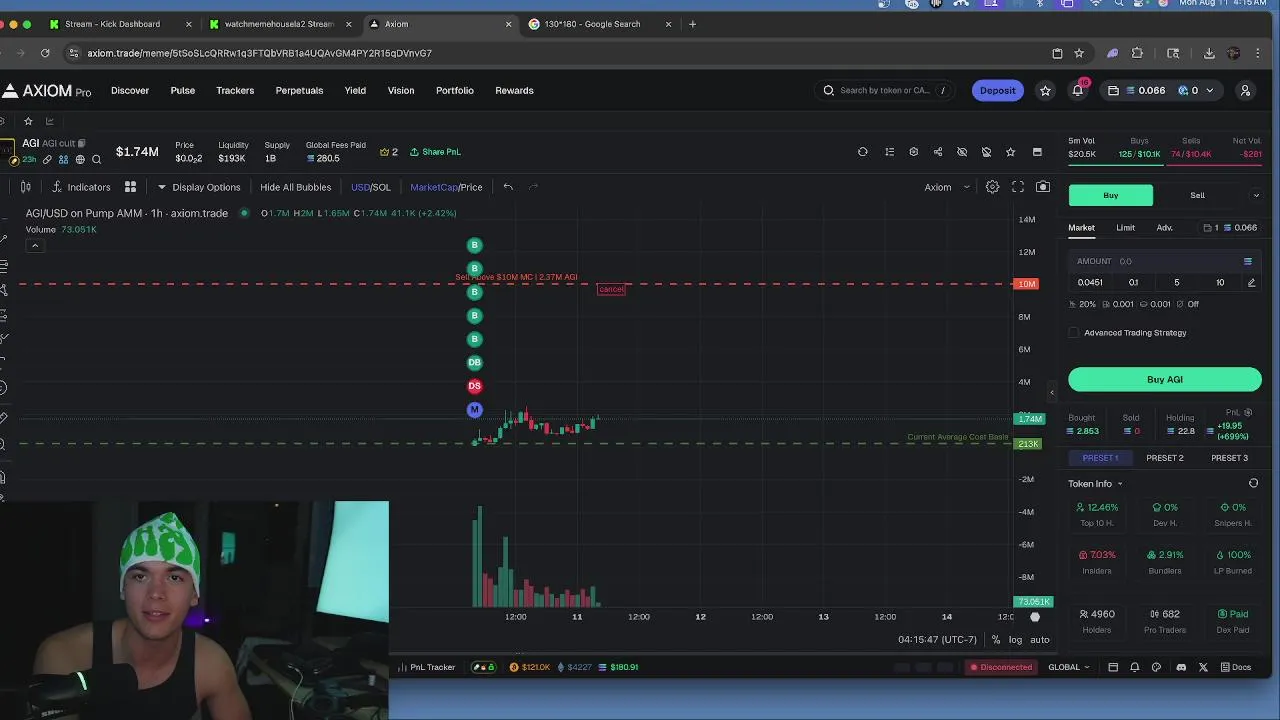Enter fullscreen chart mode

[x=1018, y=187]
